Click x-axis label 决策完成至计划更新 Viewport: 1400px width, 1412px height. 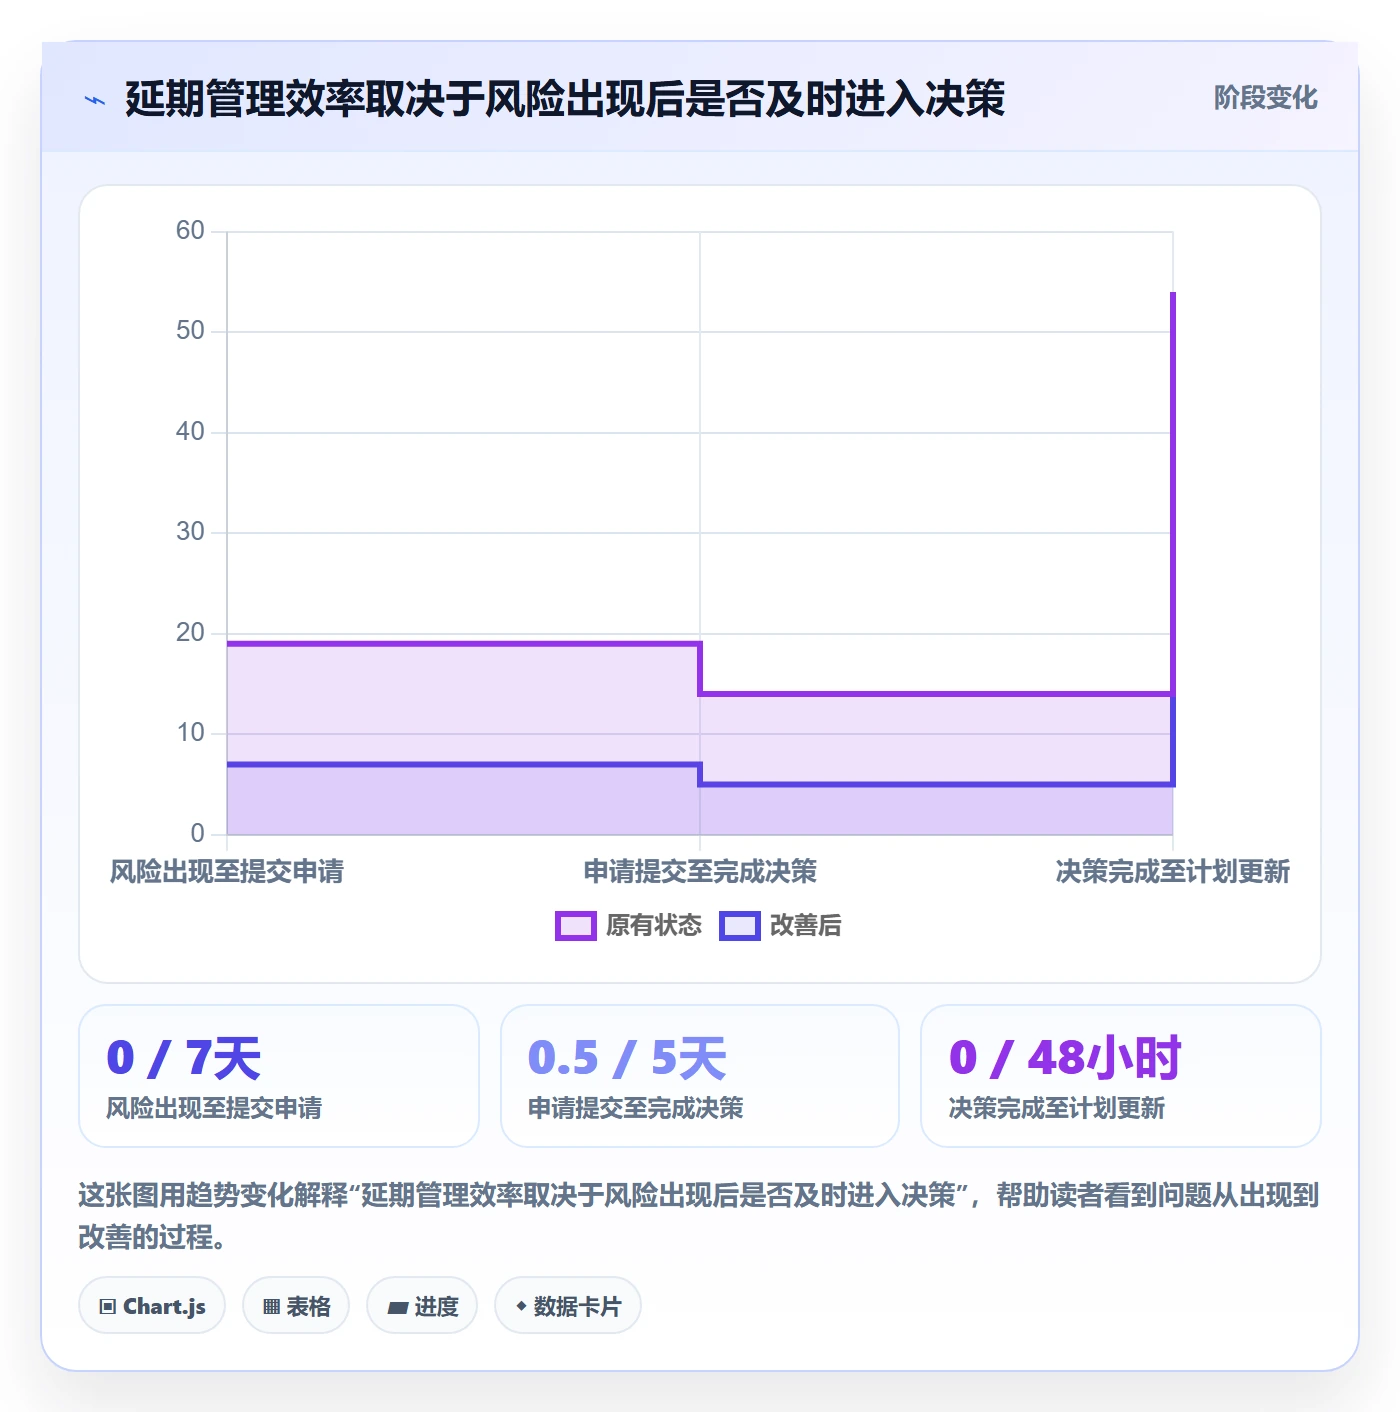tap(1173, 872)
